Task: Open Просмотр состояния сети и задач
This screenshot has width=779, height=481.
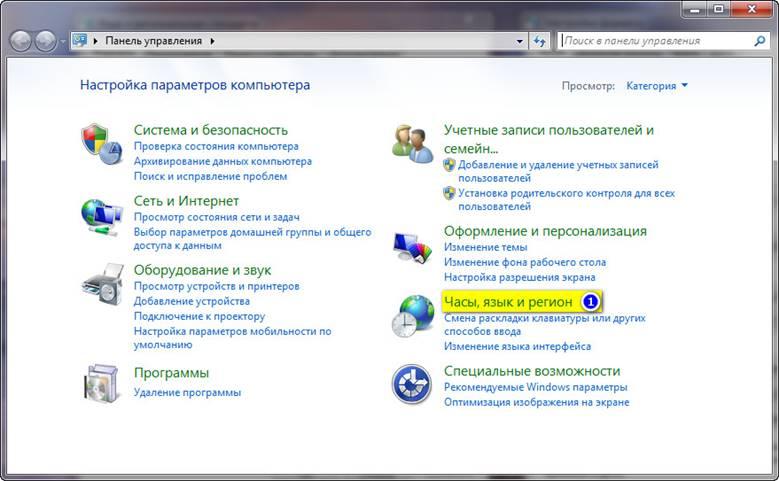Action: pos(217,217)
